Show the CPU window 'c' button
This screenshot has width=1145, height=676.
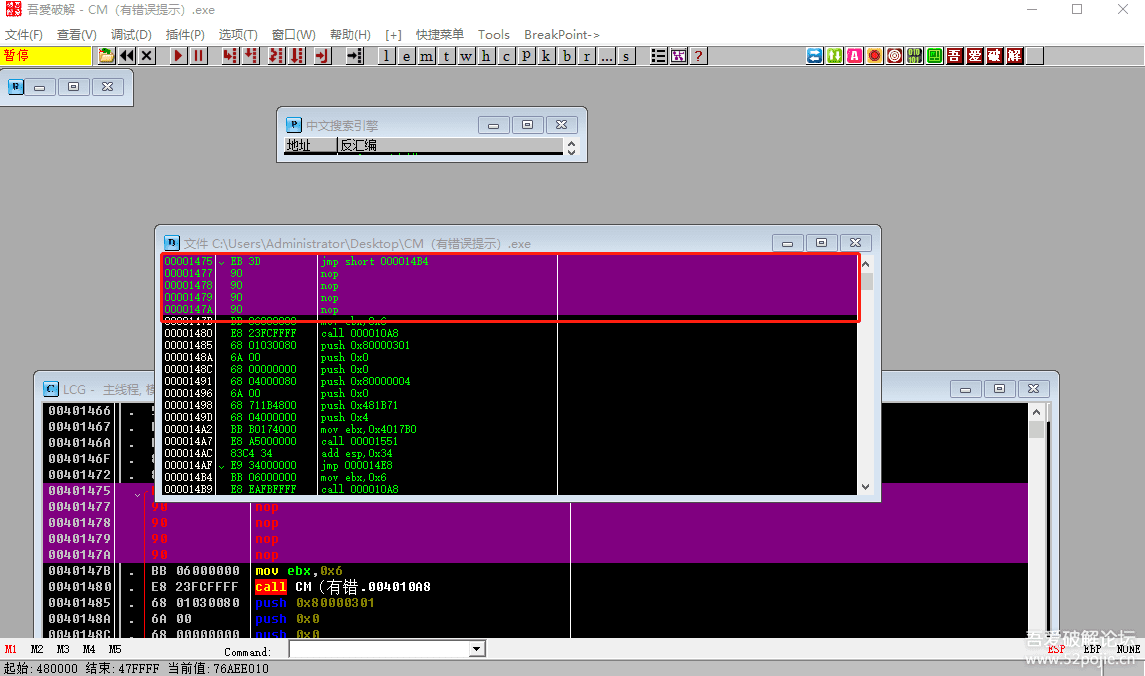[x=506, y=56]
